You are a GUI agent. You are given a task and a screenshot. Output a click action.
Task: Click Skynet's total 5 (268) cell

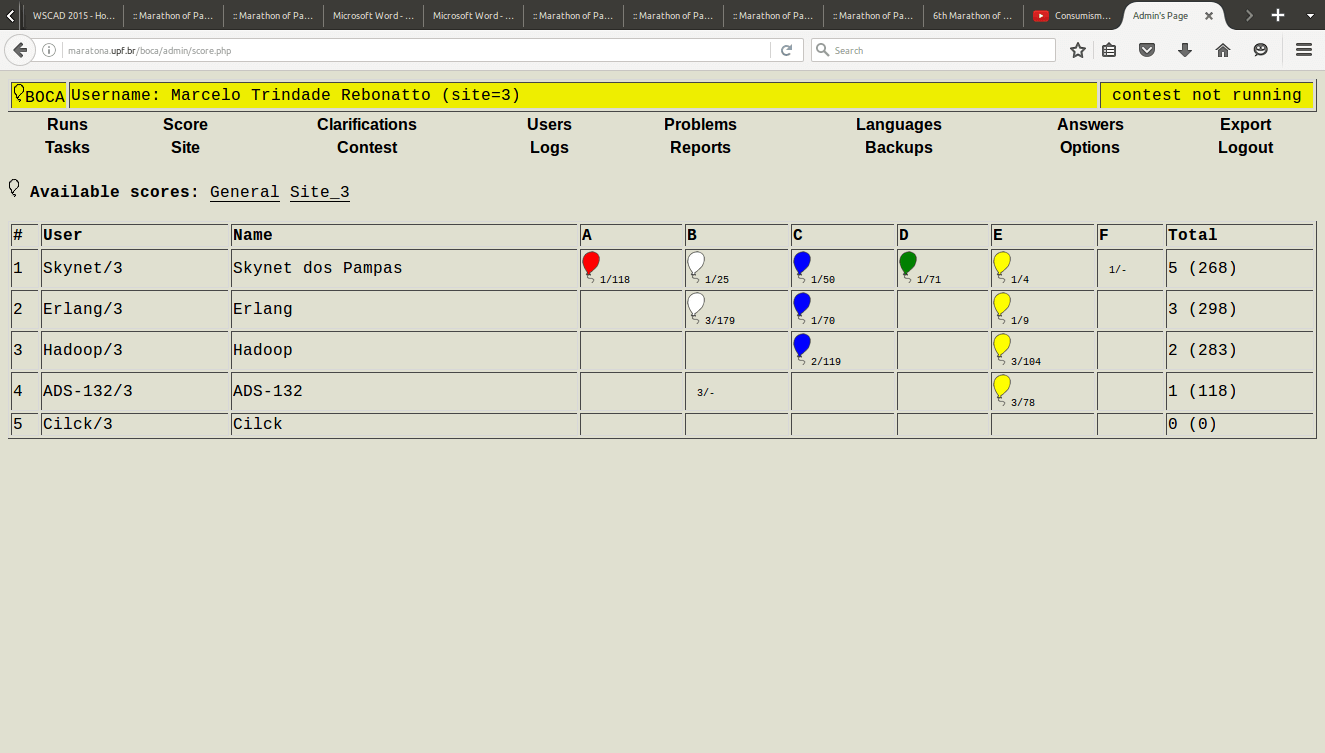click(1240, 269)
